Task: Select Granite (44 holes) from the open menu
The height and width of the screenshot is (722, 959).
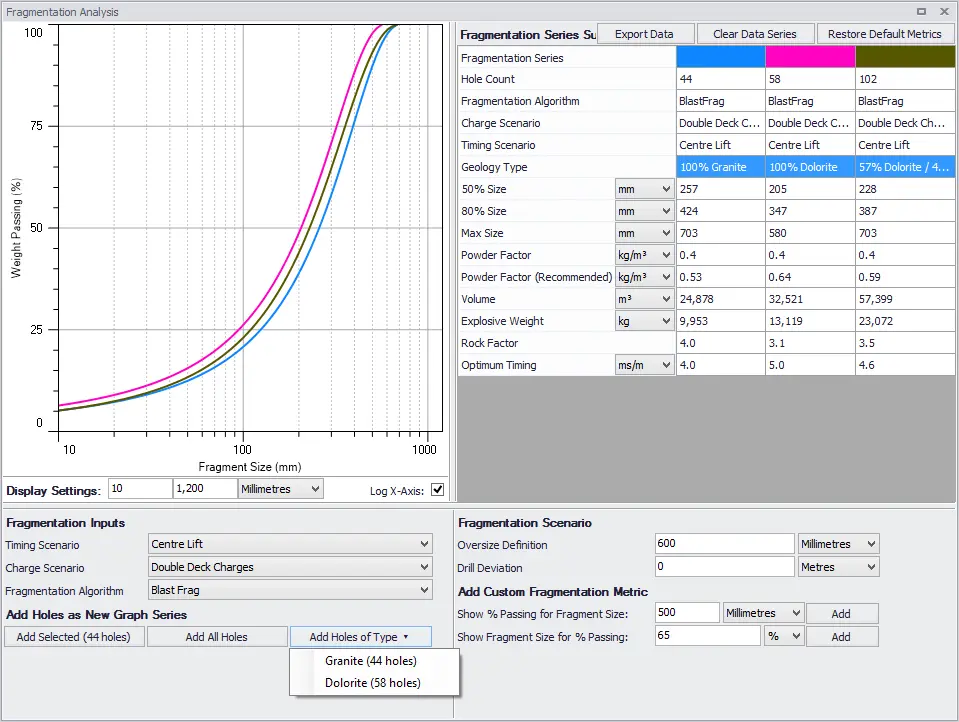Action: pyautogui.click(x=374, y=660)
